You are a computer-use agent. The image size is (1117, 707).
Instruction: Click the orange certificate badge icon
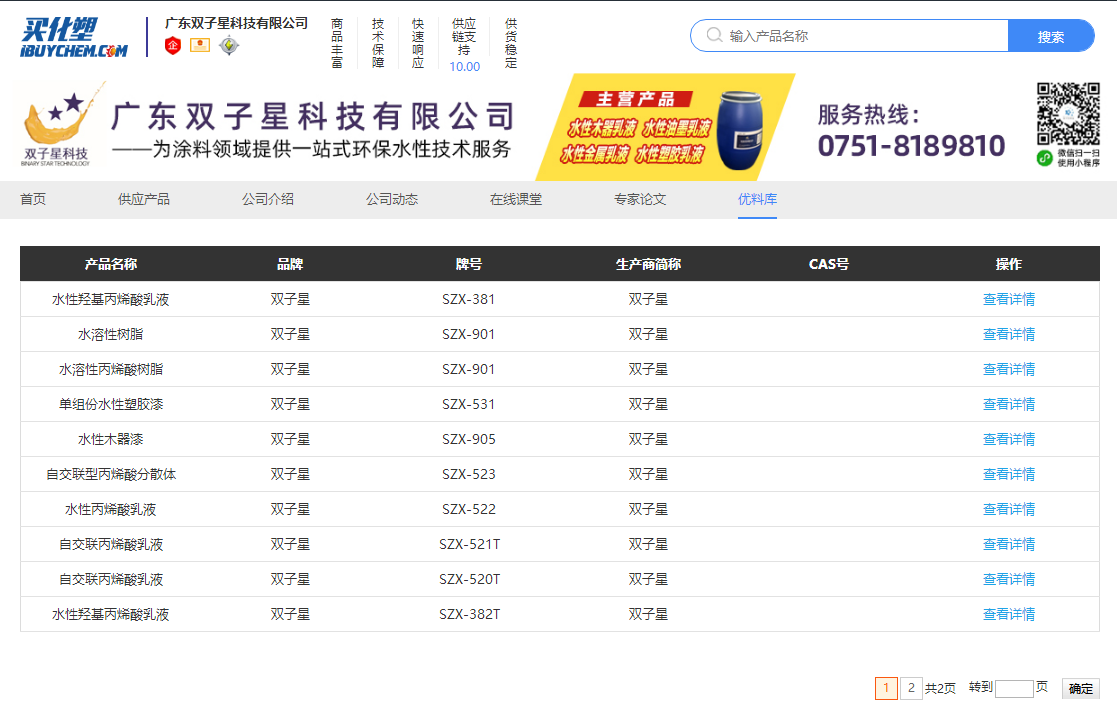point(199,46)
